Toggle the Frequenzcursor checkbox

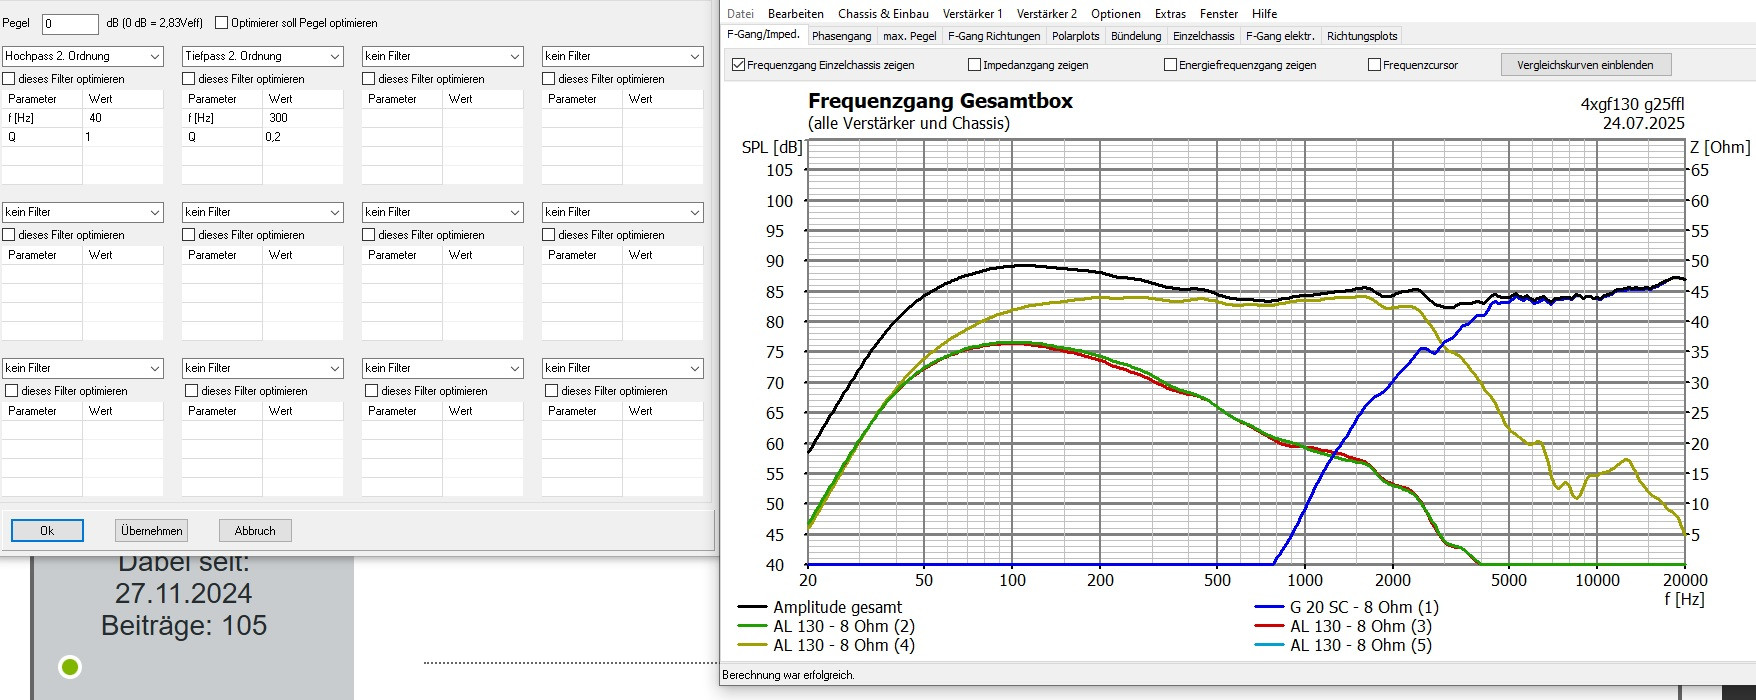tap(1374, 65)
